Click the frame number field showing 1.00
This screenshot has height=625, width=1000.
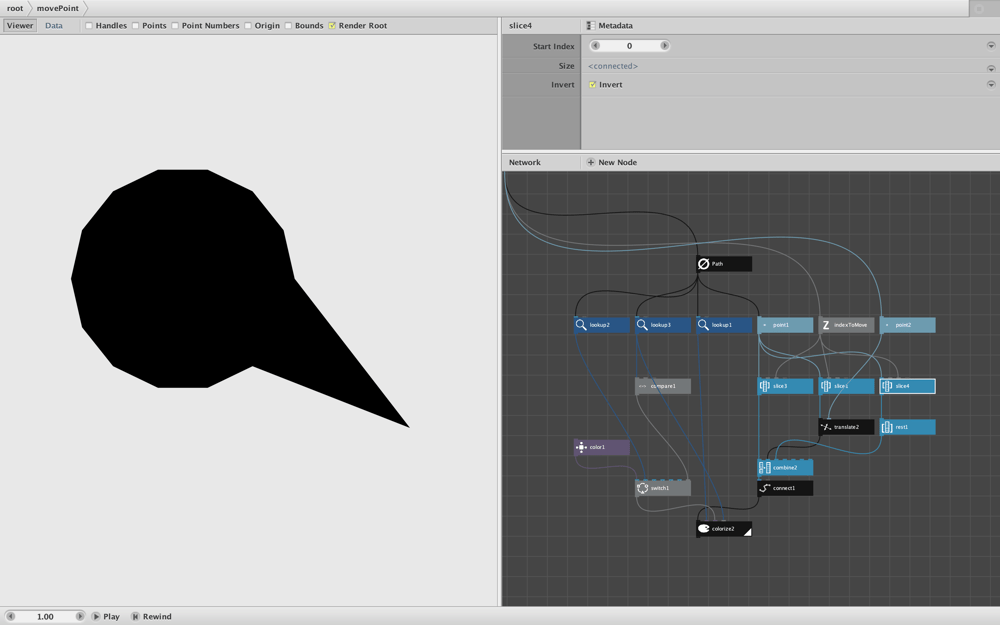45,617
